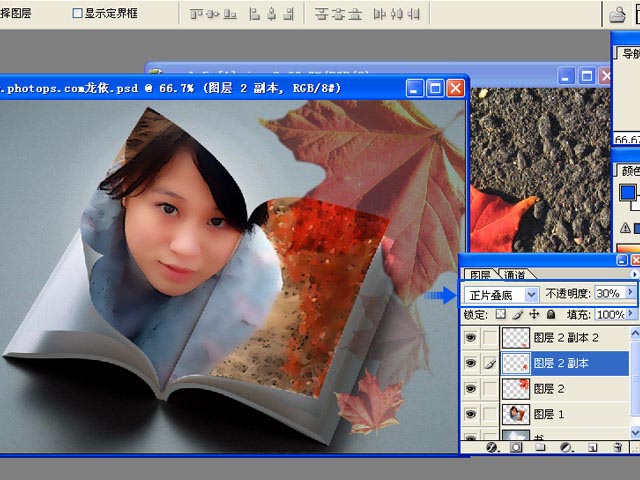Viewport: 640px width, 480px height.
Task: Select the 图层 2 副本 2 layer thumbnail
Action: (514, 339)
